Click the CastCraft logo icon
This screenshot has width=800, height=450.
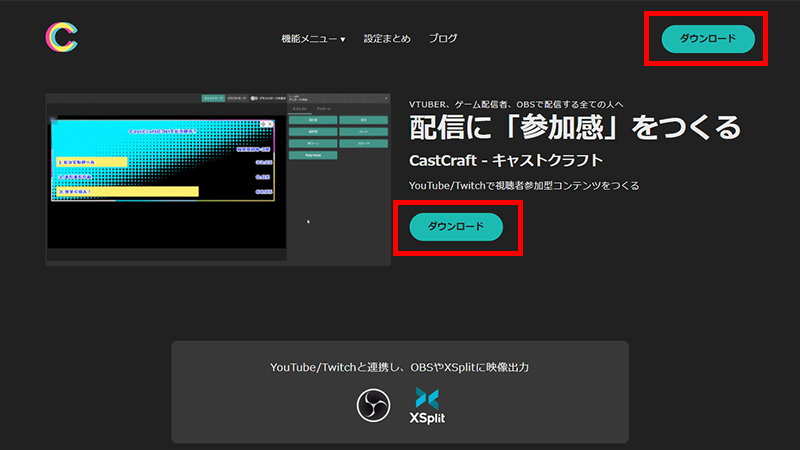click(x=62, y=37)
